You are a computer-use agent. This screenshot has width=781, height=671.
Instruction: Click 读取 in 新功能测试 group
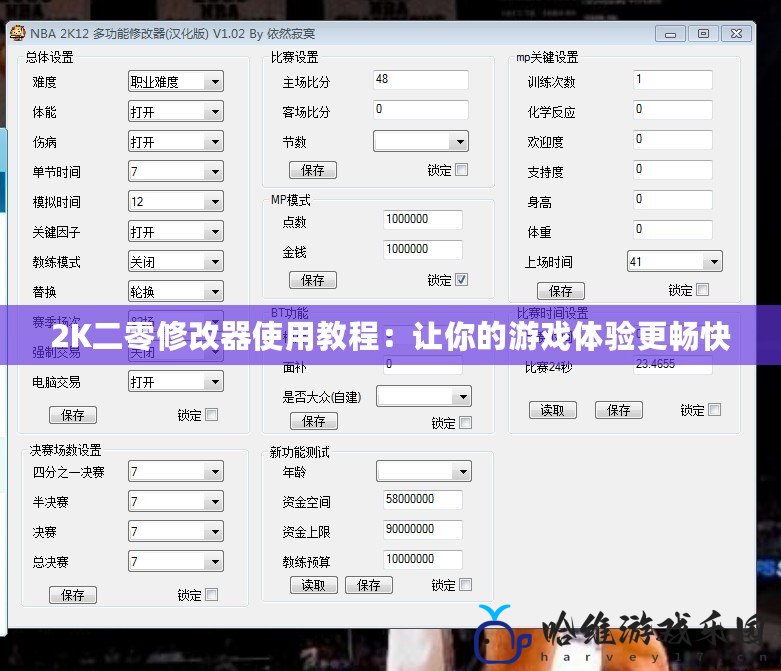coord(314,585)
